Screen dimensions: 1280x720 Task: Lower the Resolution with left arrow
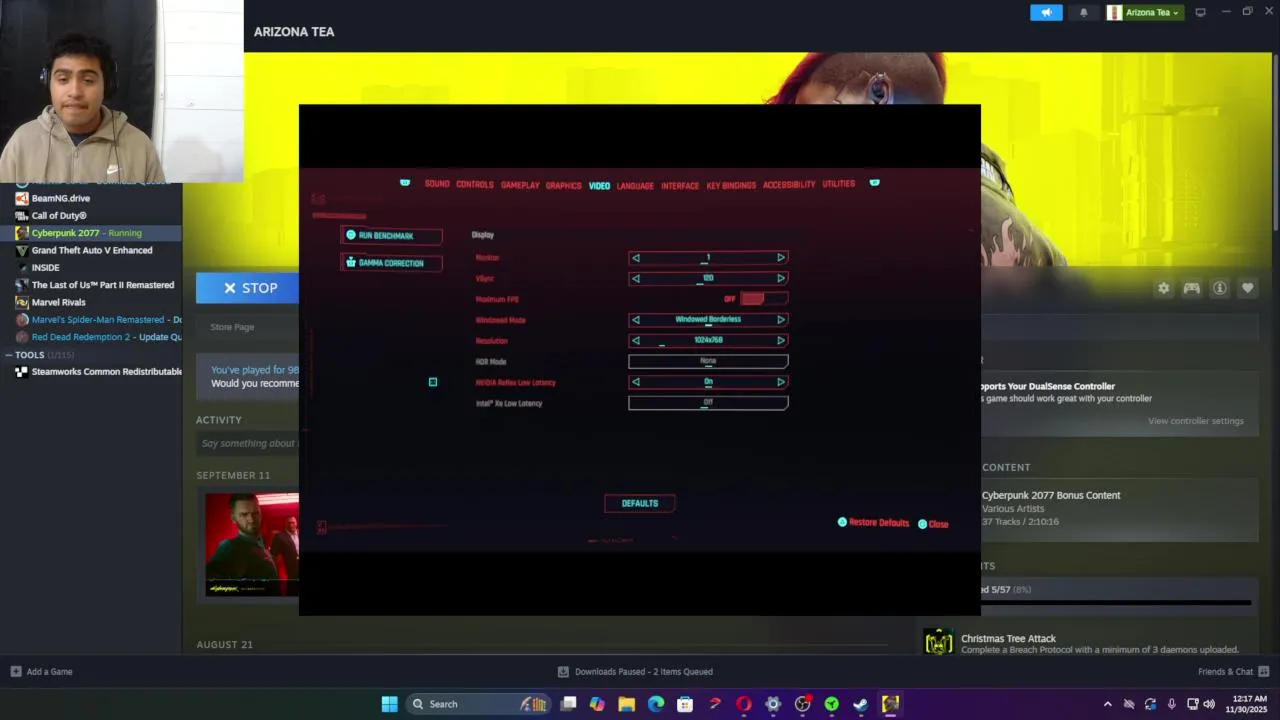pos(635,340)
